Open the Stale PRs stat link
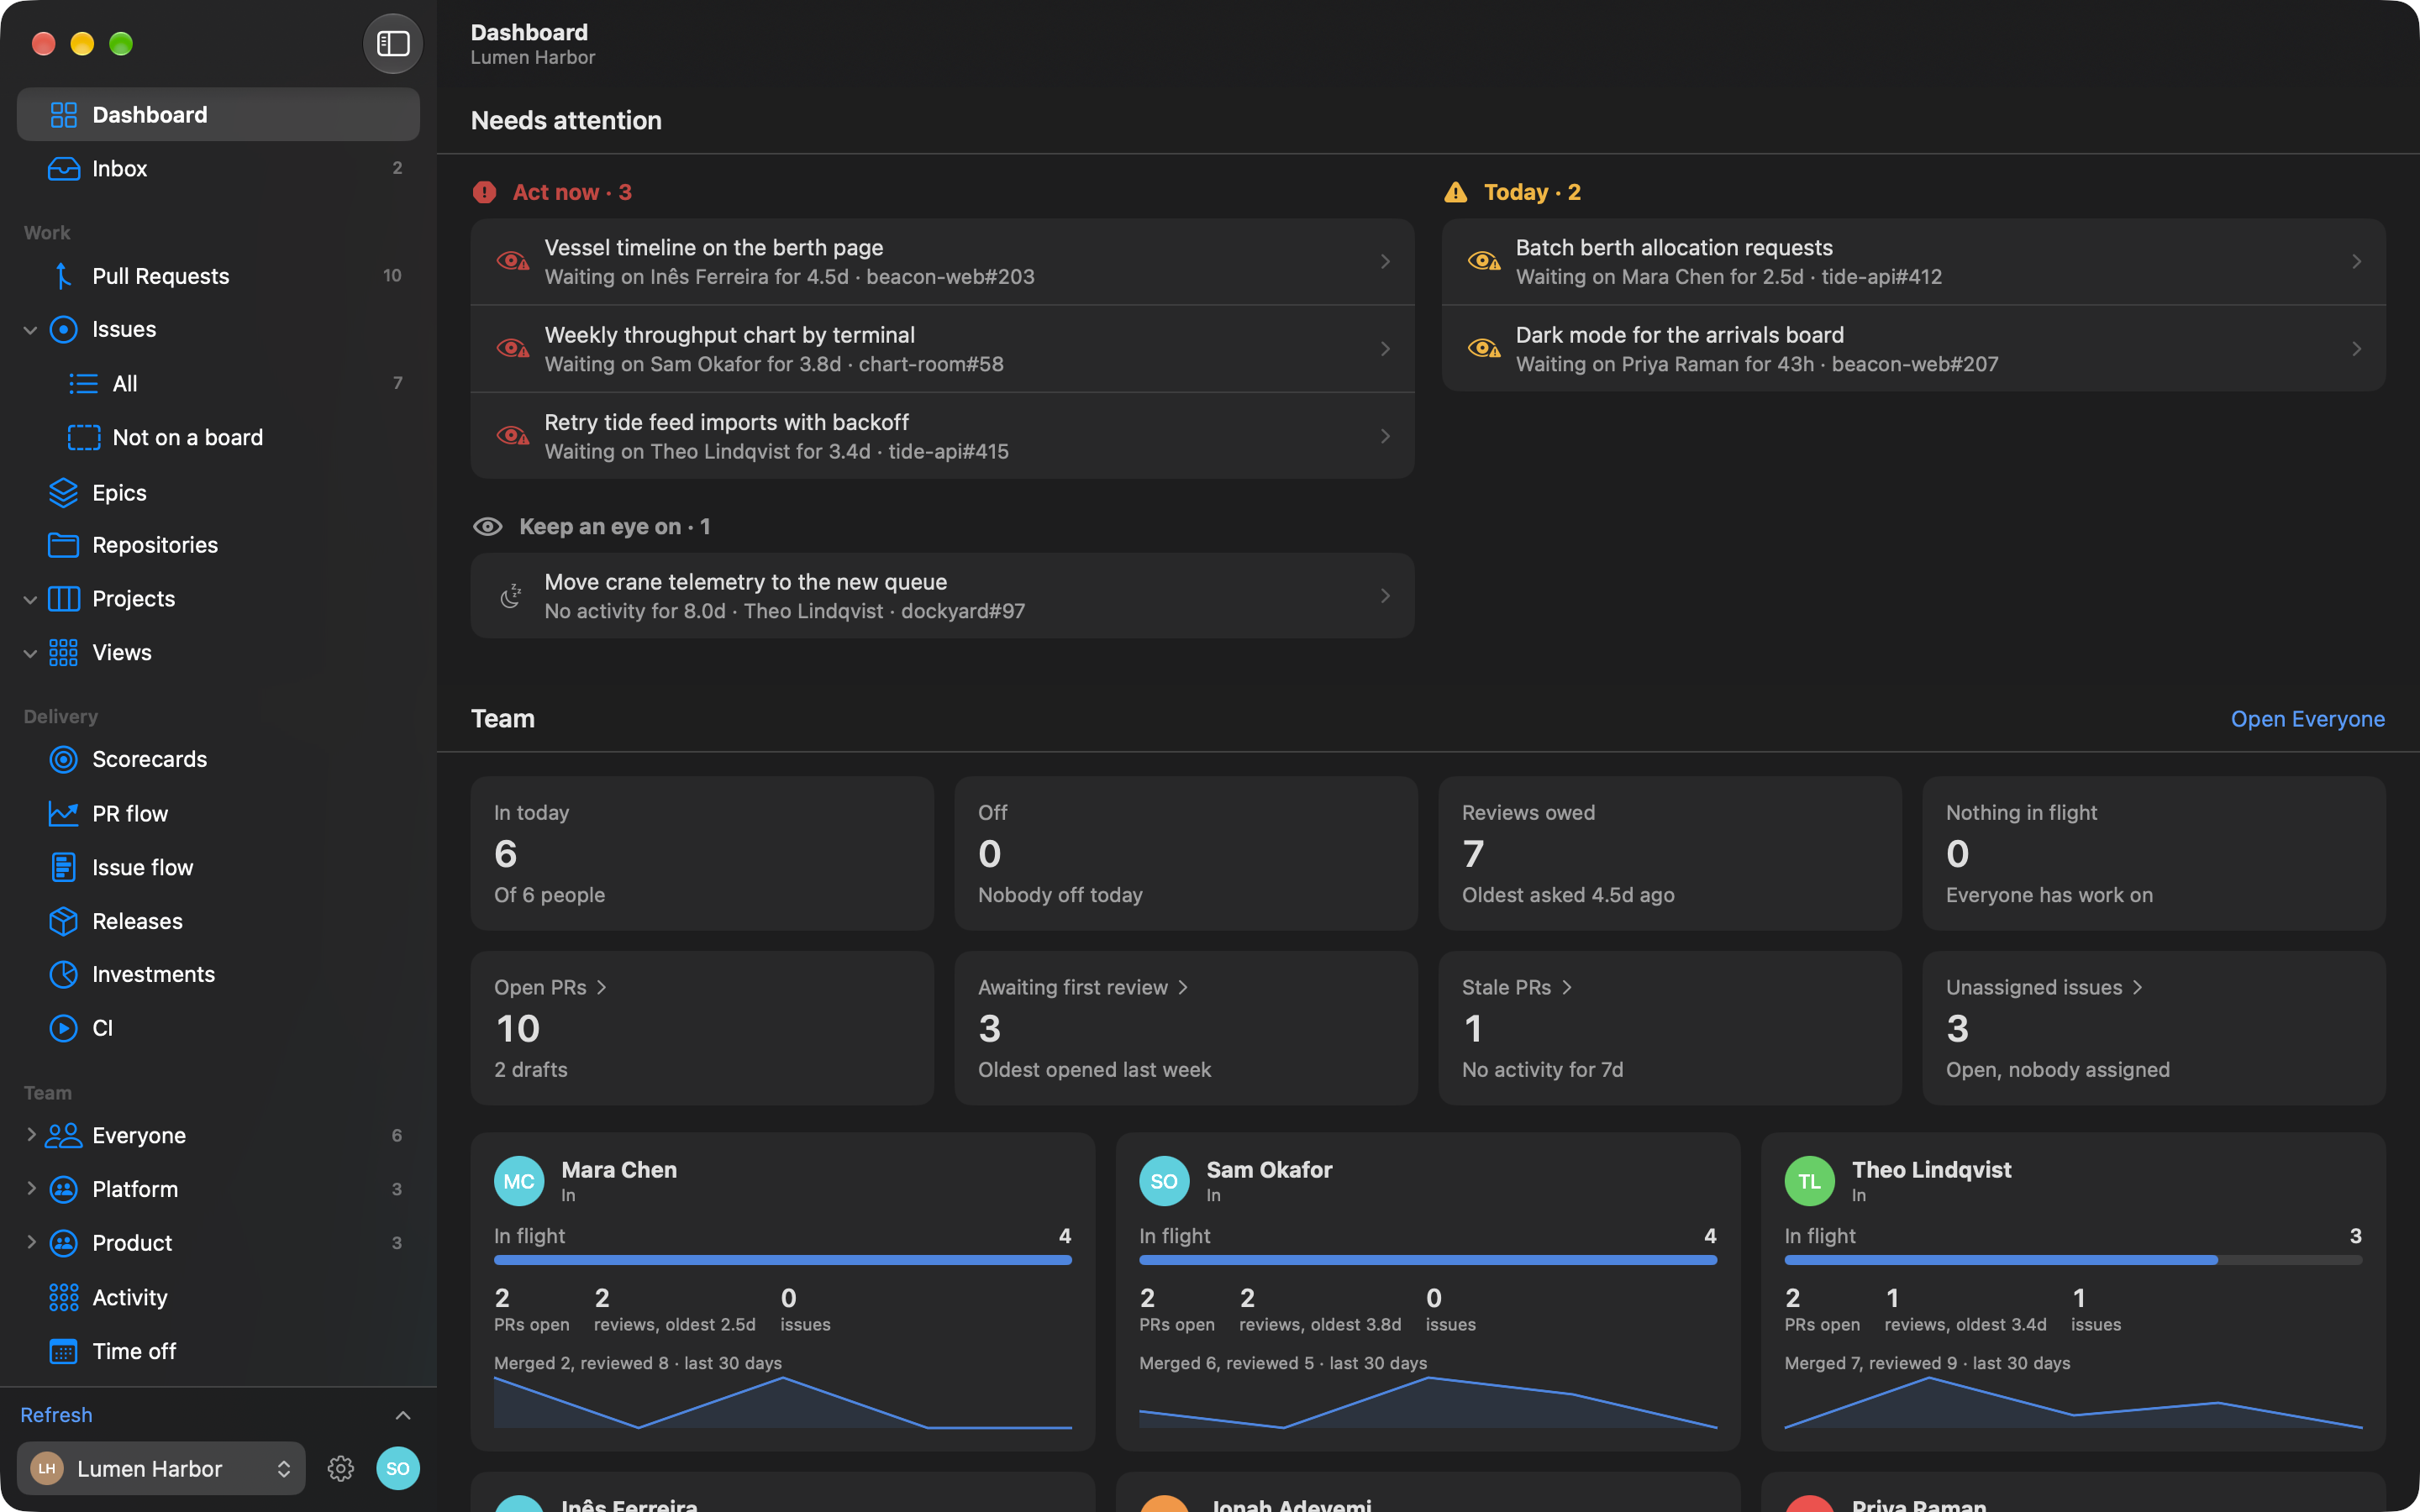The height and width of the screenshot is (1512, 2420). pyautogui.click(x=1517, y=988)
